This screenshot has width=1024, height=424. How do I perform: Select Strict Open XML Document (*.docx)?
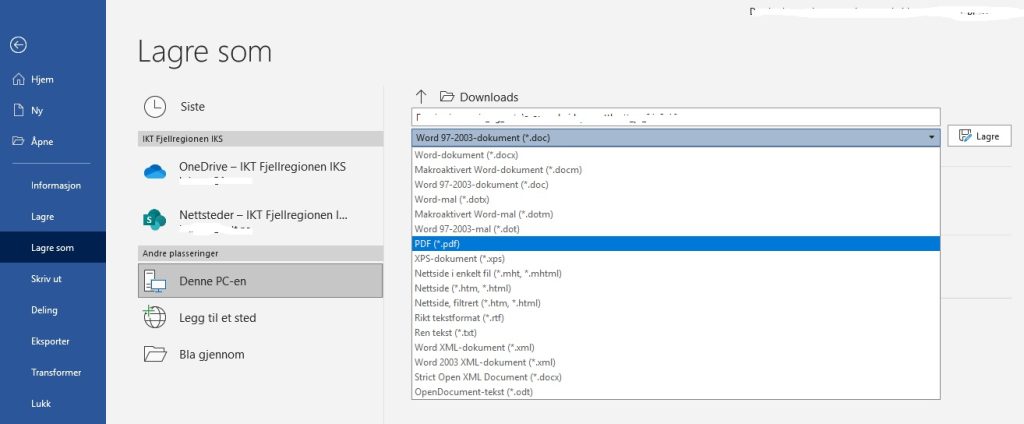coord(676,377)
